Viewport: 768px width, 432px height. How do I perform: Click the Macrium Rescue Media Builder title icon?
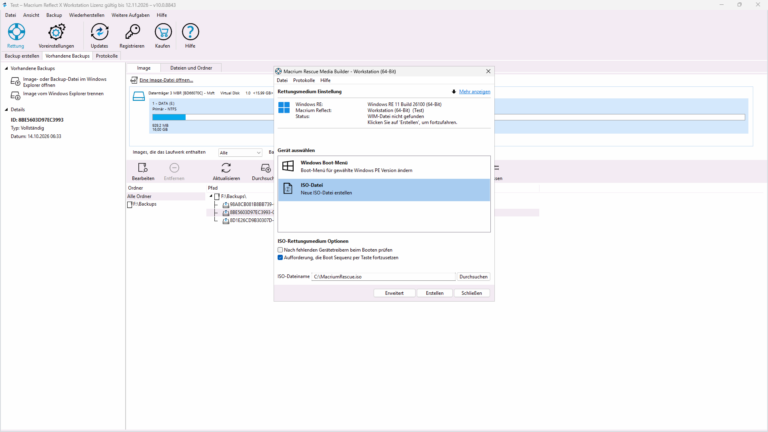[278, 71]
